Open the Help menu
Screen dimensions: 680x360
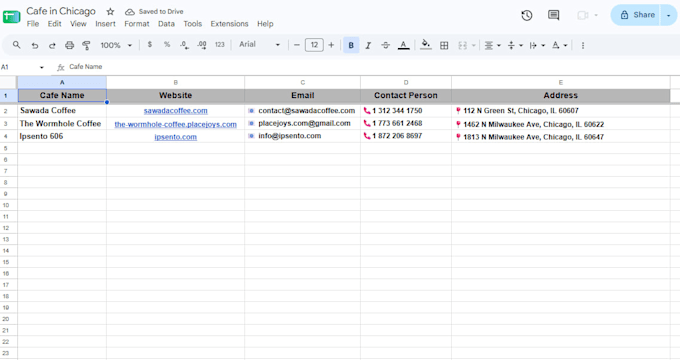(x=265, y=24)
